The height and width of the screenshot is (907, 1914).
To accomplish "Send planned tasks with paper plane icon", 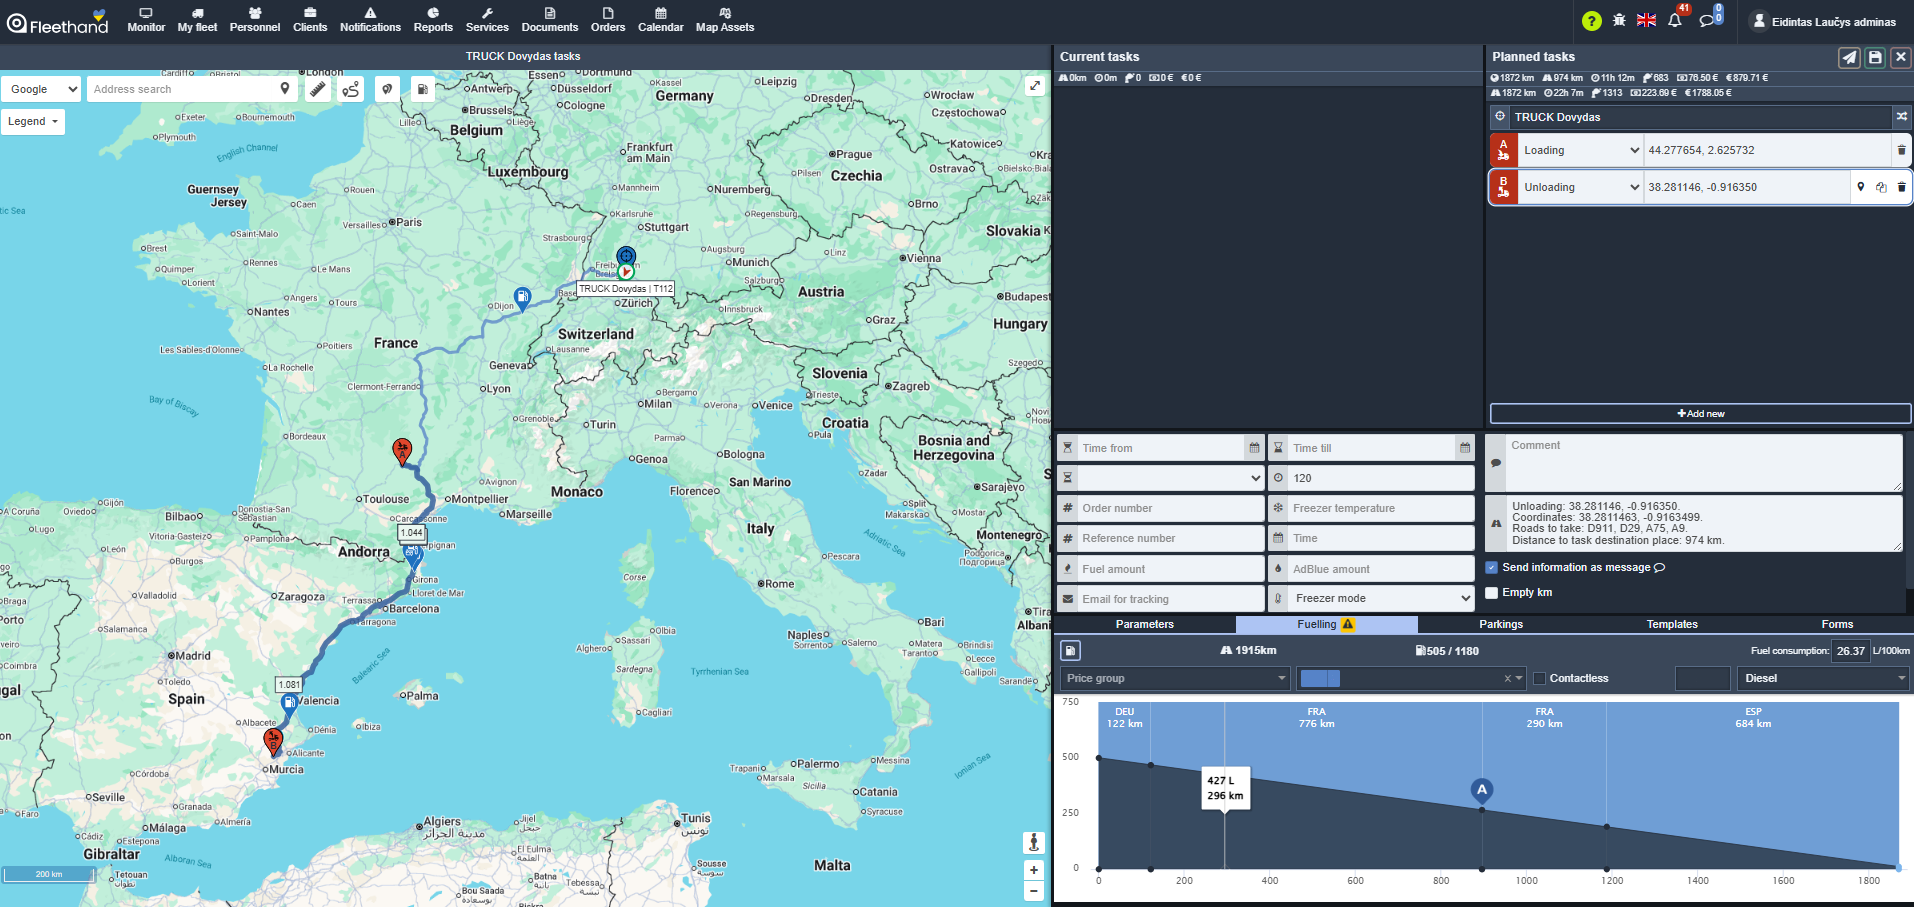I will pos(1849,58).
